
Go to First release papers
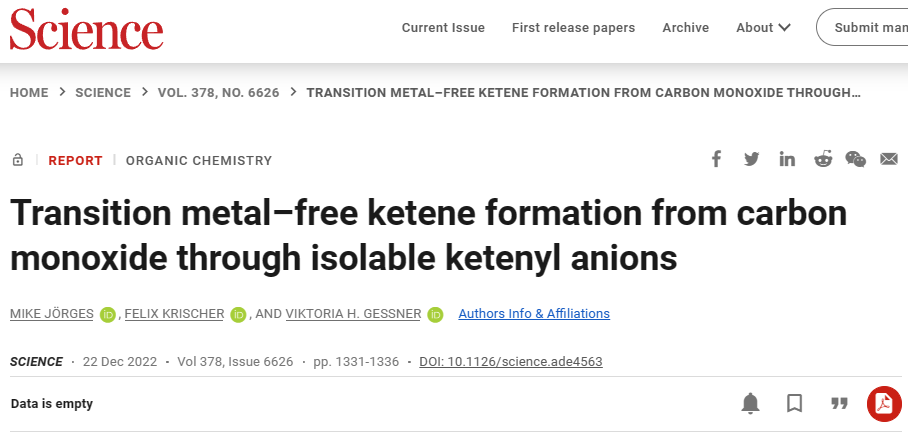click(x=573, y=28)
